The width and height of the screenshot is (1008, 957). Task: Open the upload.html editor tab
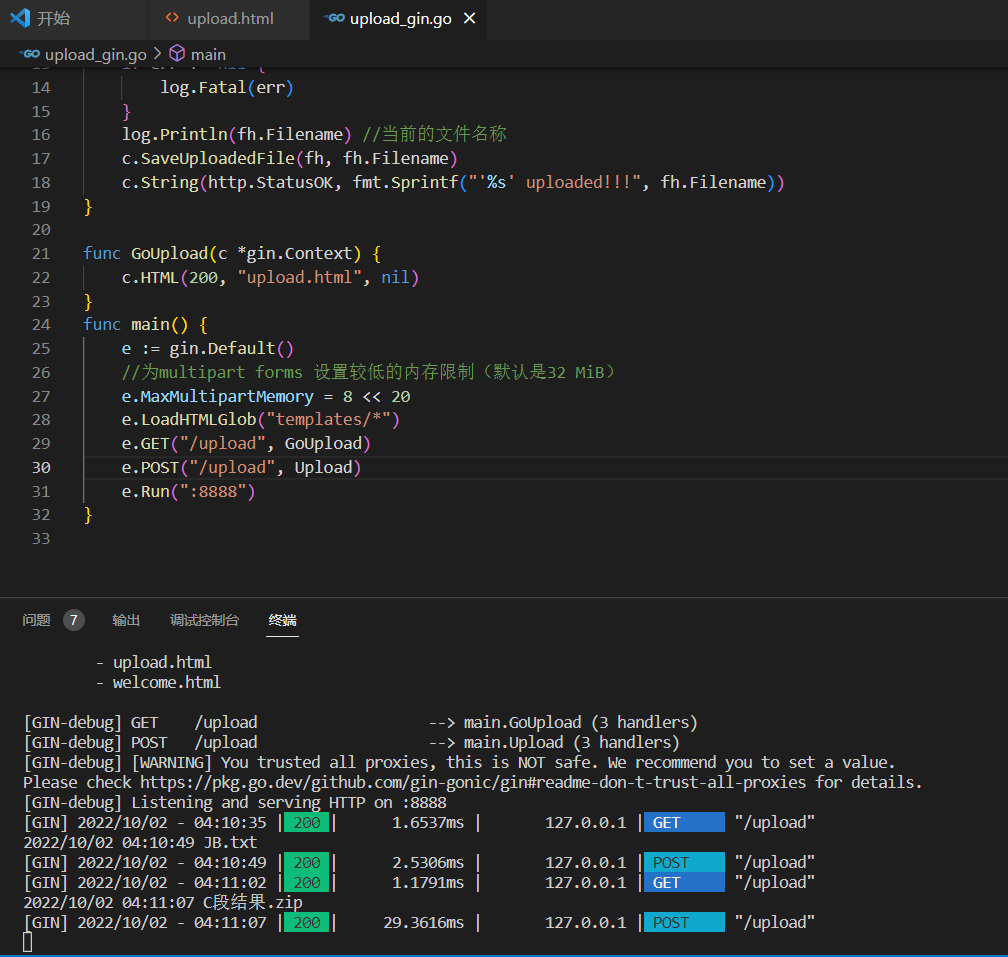230,18
